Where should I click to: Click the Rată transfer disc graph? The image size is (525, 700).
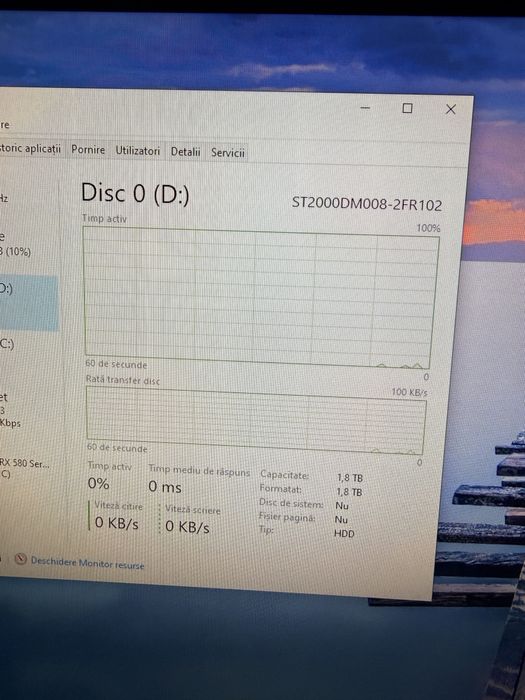pos(255,421)
